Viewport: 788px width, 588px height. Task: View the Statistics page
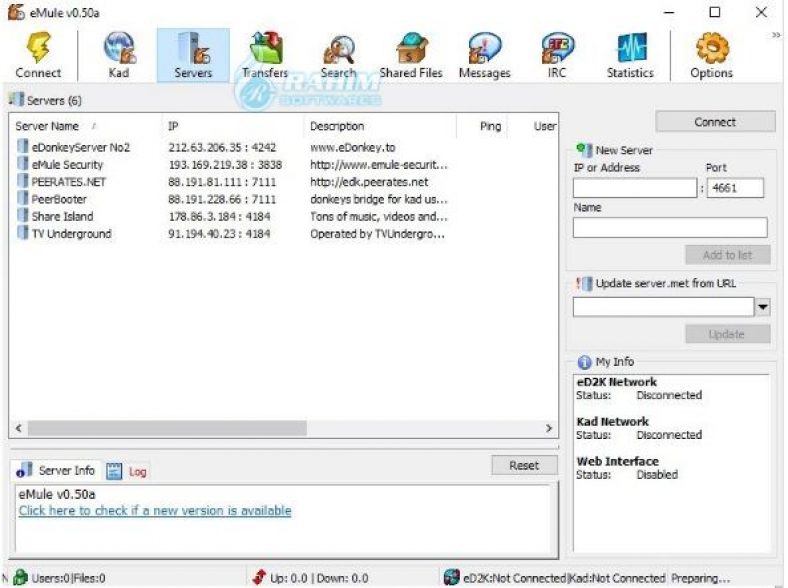[630, 55]
